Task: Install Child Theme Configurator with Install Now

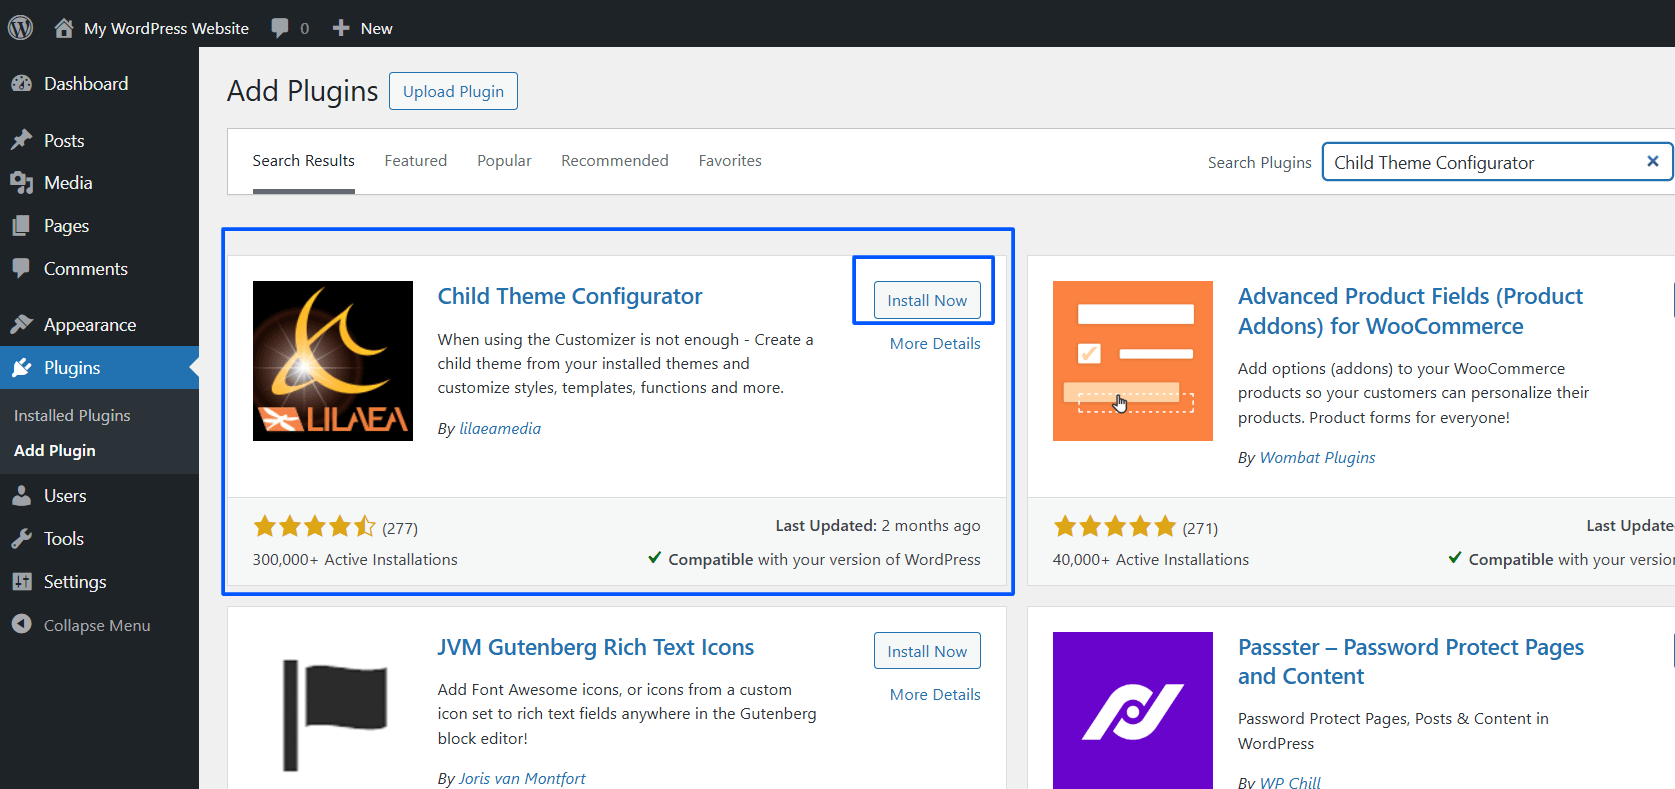Action: click(x=927, y=300)
